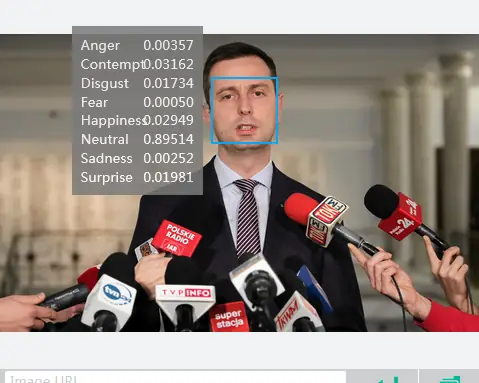Click the Fear score row
This screenshot has height=383, width=479.
point(137,102)
